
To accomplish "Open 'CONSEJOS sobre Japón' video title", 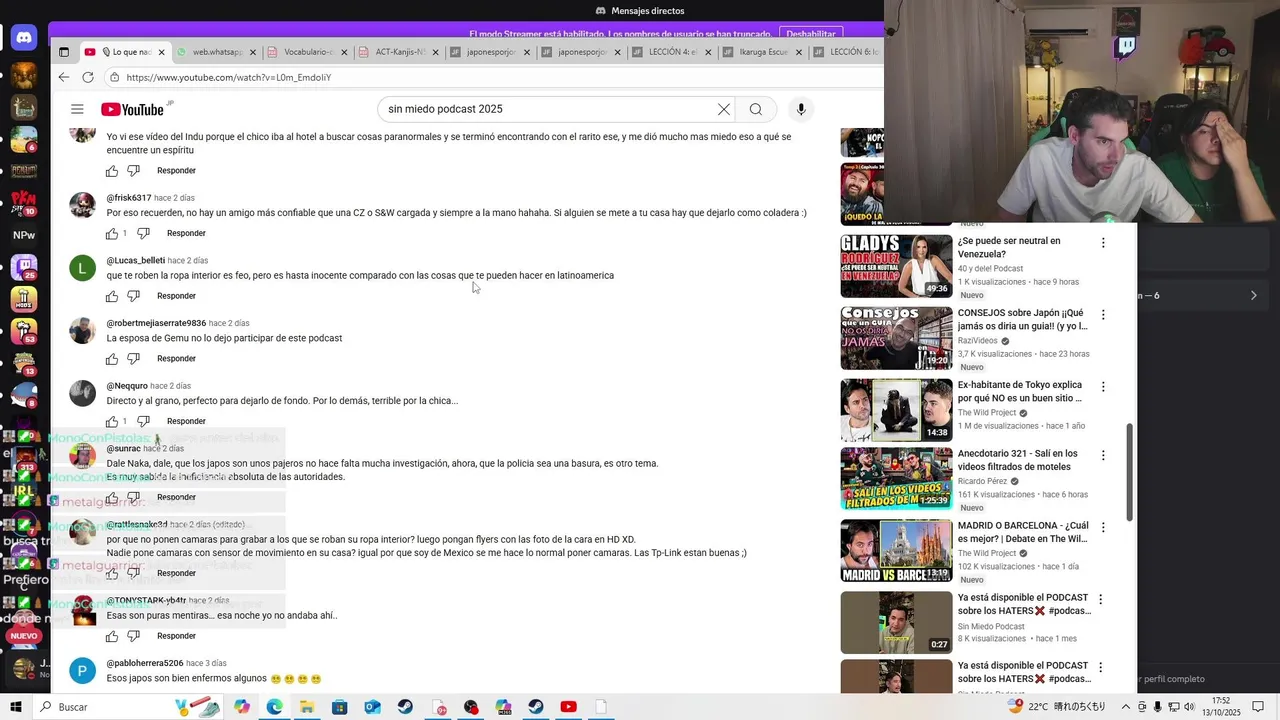I will click(x=1022, y=319).
